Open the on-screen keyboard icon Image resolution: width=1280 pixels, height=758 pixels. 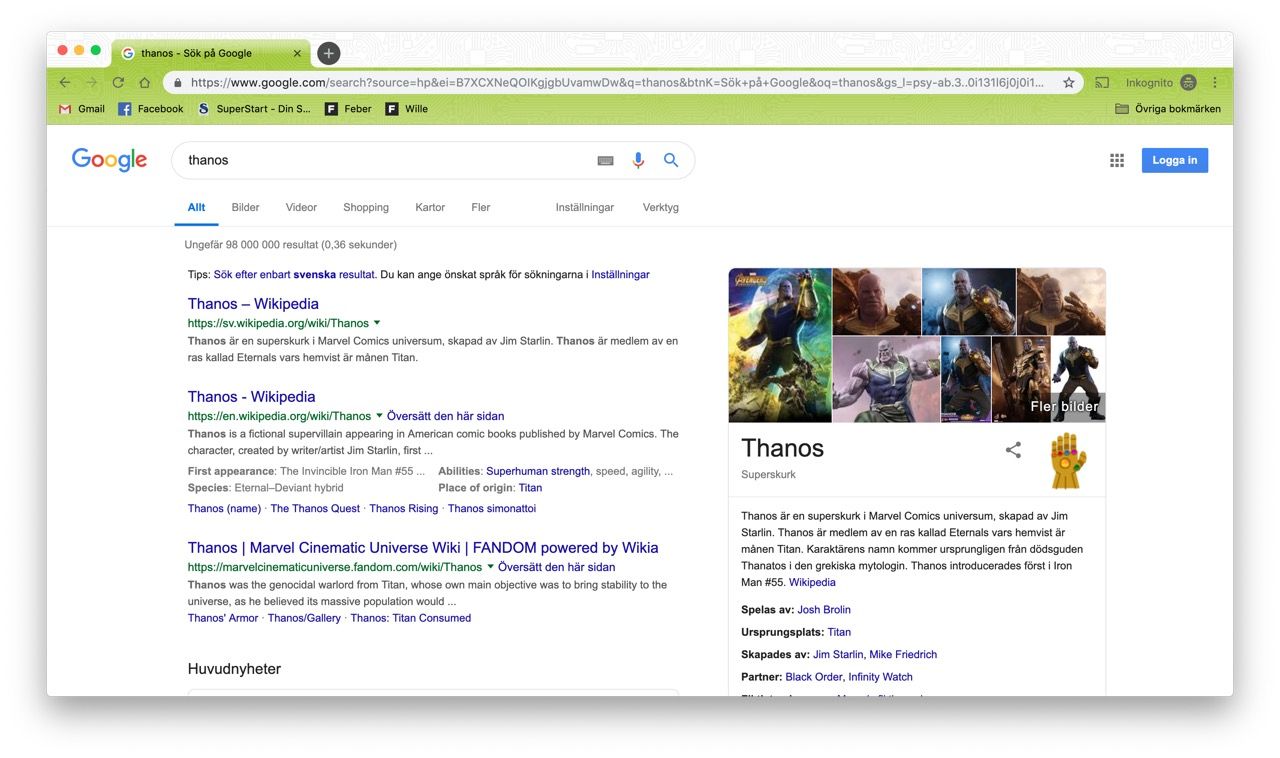[605, 160]
